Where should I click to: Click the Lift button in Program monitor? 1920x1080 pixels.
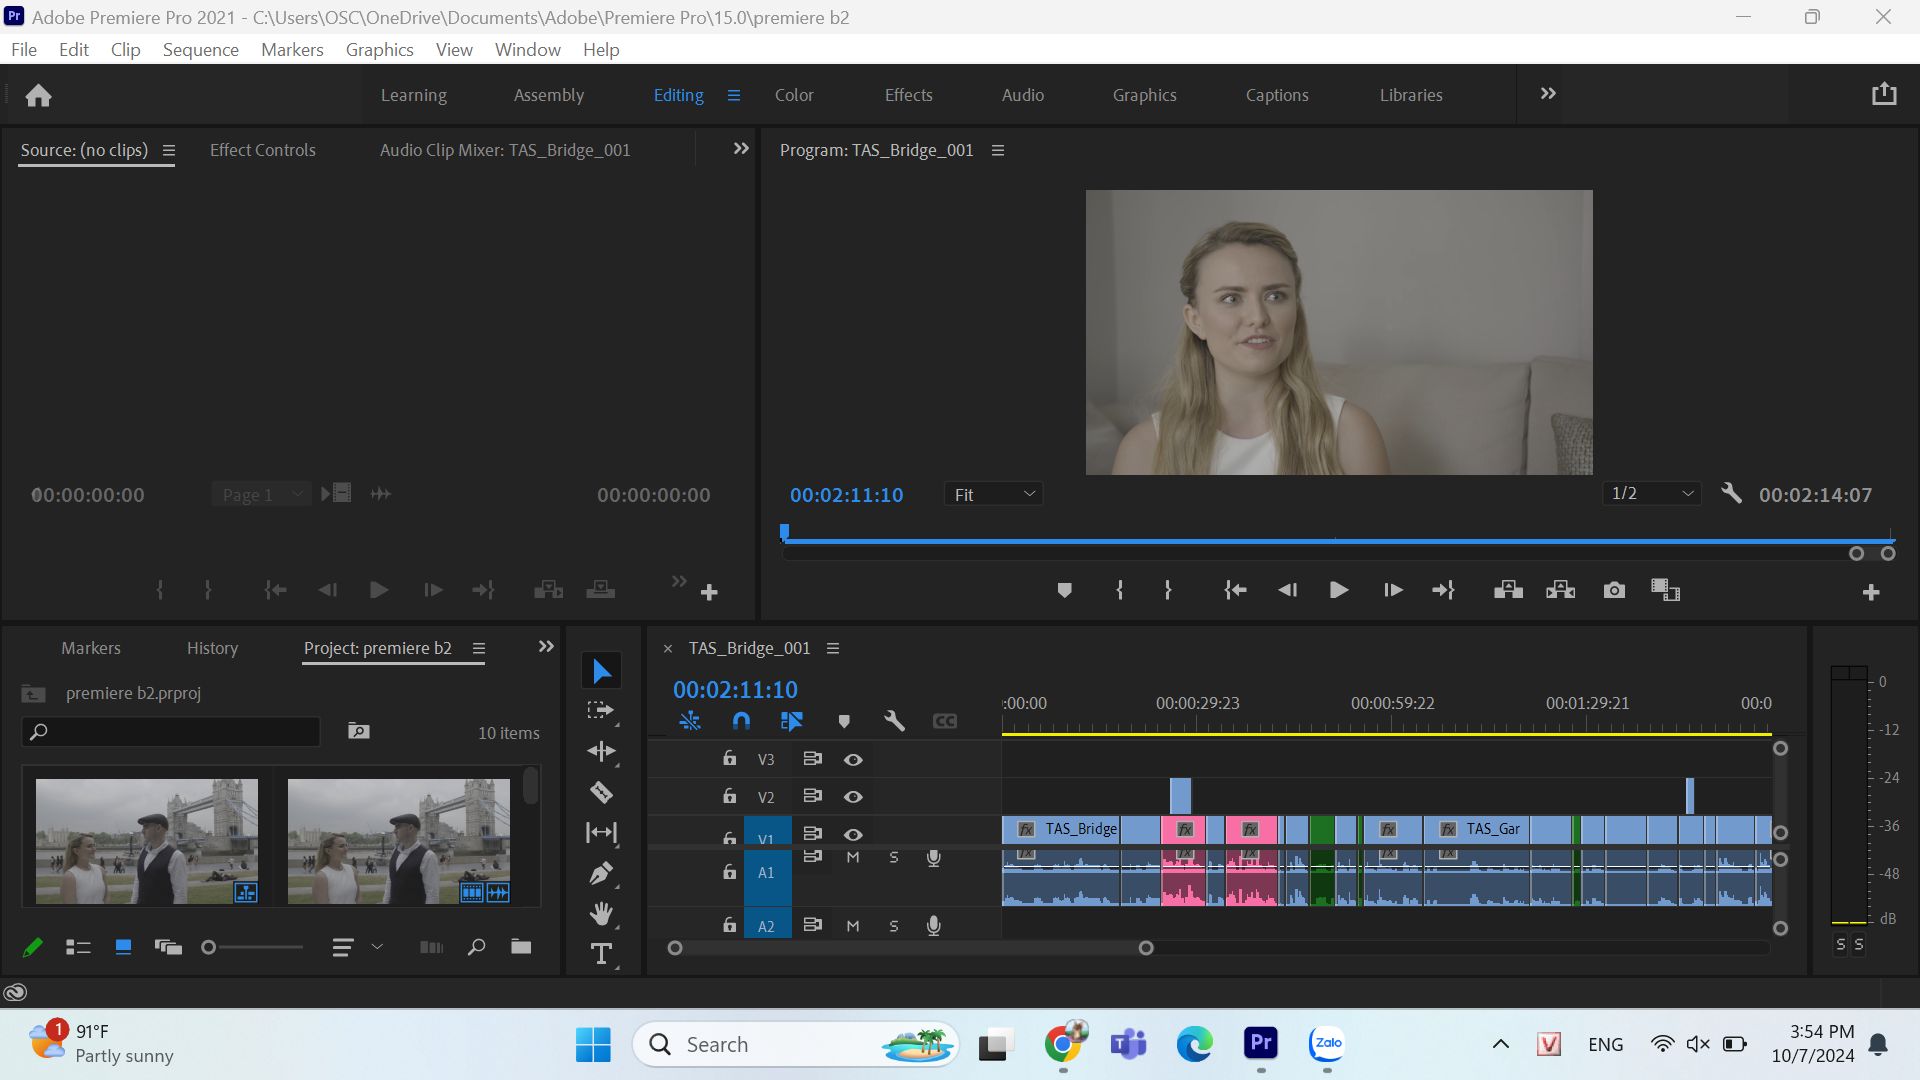tap(1508, 591)
